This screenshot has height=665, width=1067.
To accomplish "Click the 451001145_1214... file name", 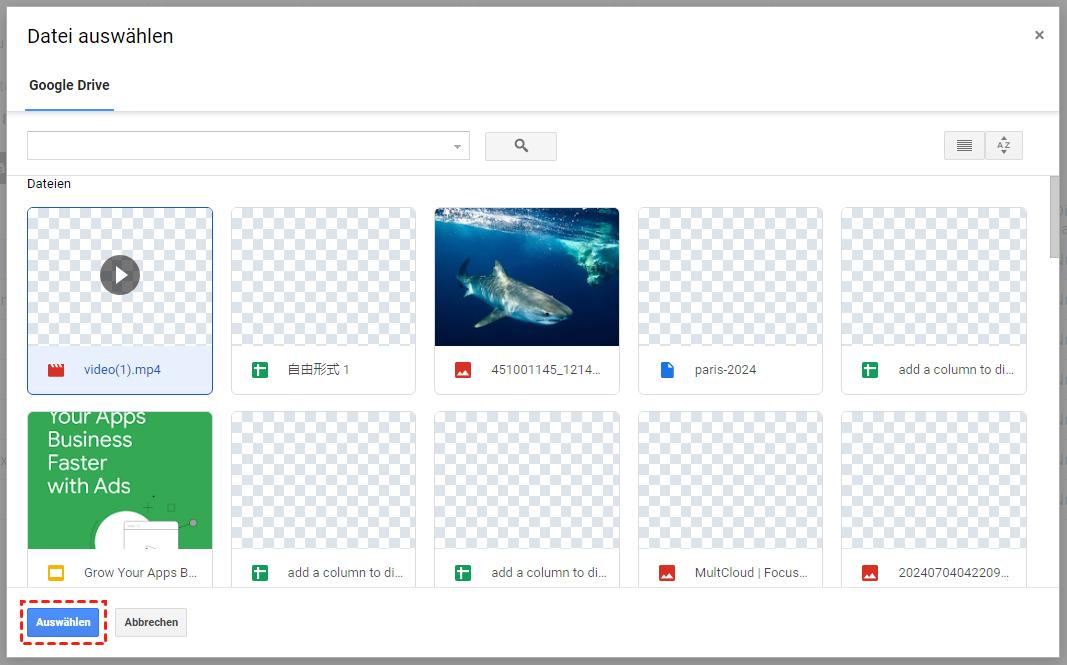I will pos(546,370).
